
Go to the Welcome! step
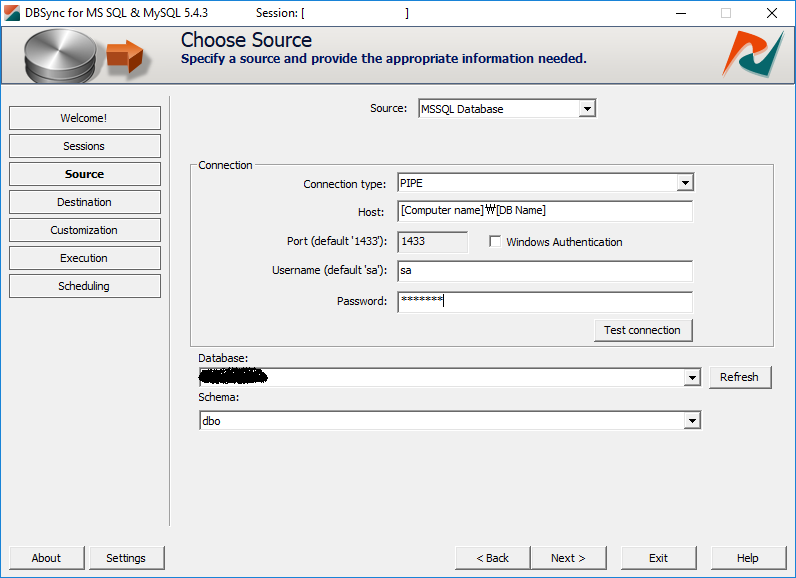coord(84,118)
